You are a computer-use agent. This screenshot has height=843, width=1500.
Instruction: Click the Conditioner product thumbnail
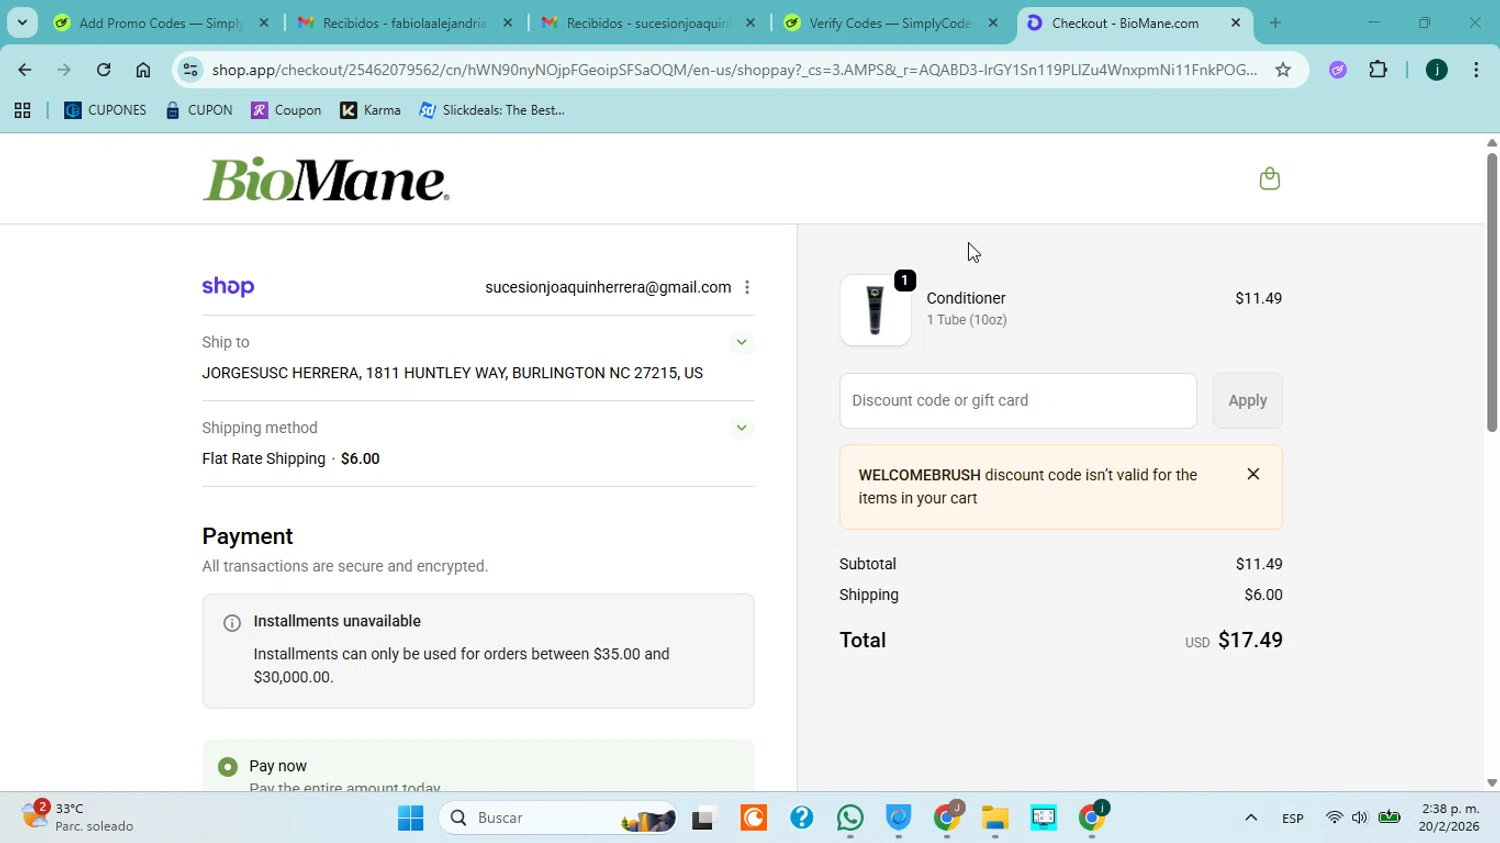pos(875,310)
